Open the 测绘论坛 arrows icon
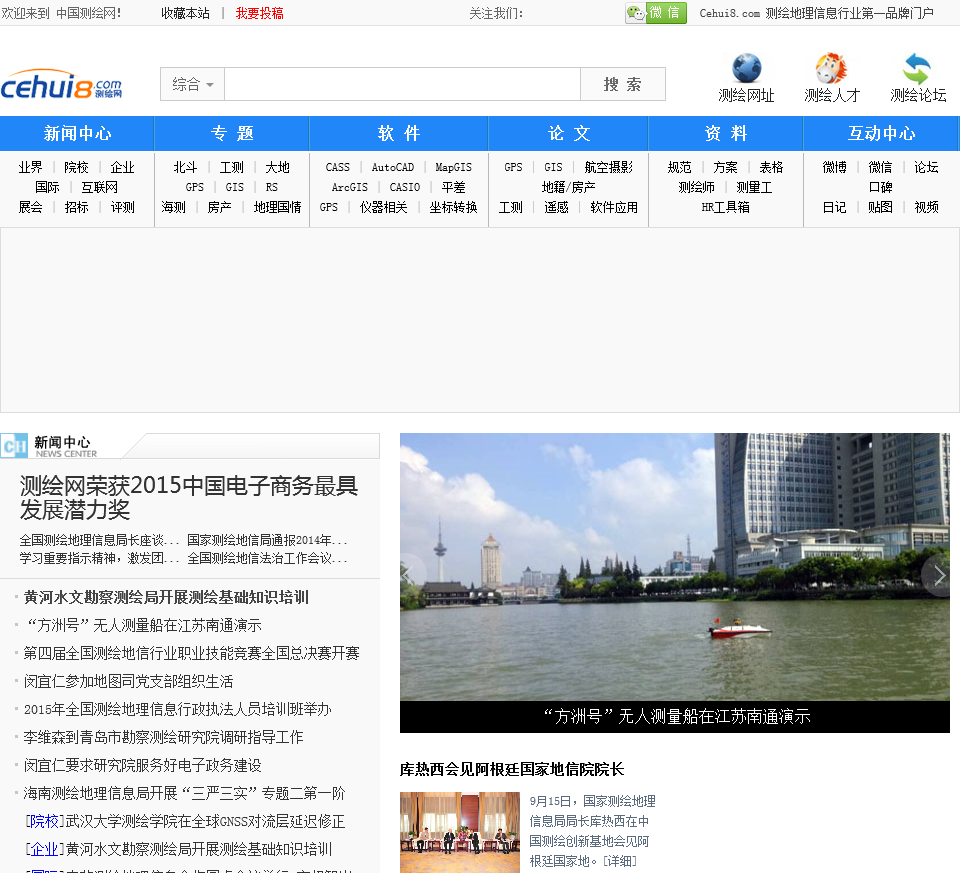The image size is (960, 873). [917, 68]
